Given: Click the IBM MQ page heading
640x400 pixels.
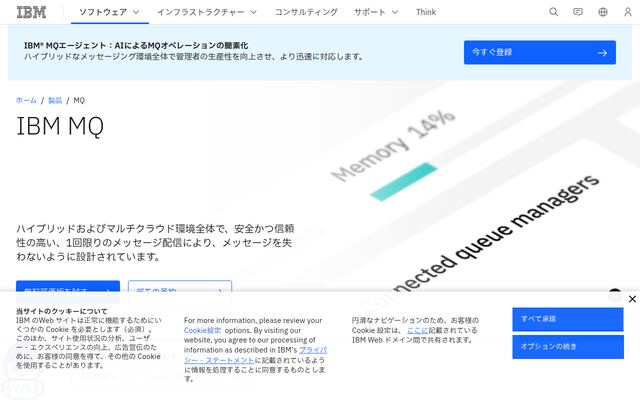Looking at the screenshot, I should [60, 126].
